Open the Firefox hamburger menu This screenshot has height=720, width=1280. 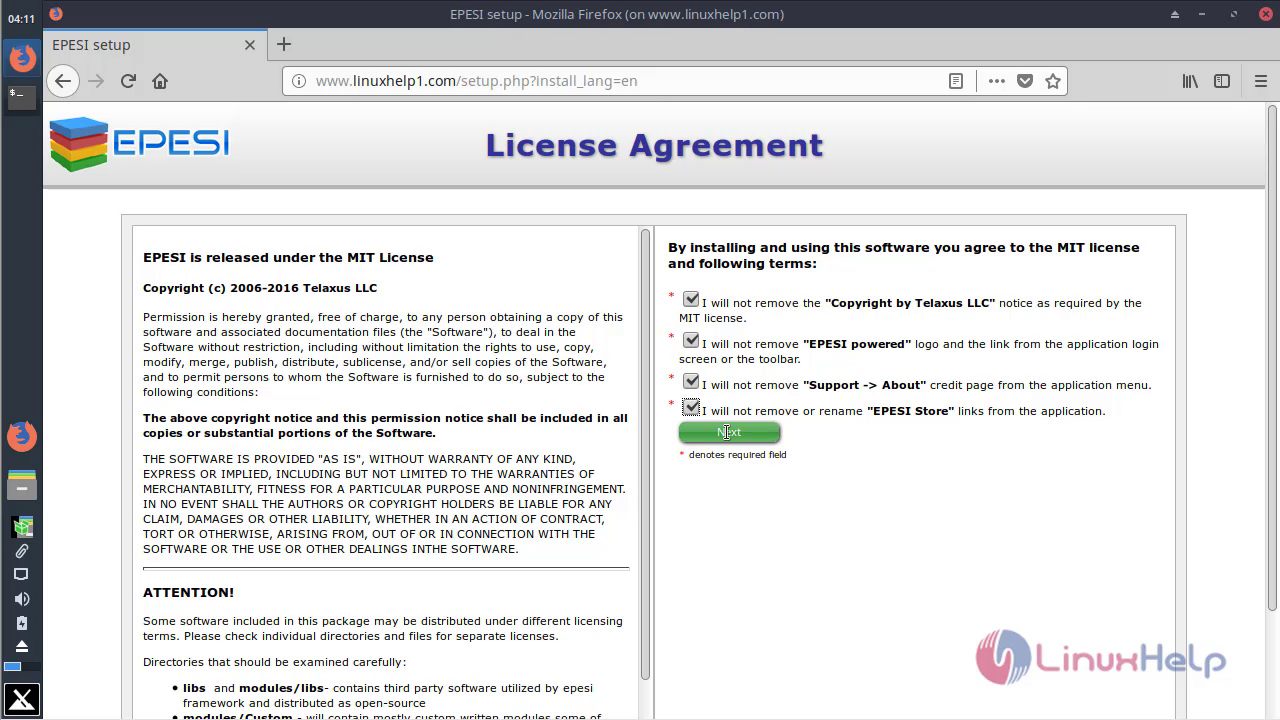pyautogui.click(x=1261, y=81)
